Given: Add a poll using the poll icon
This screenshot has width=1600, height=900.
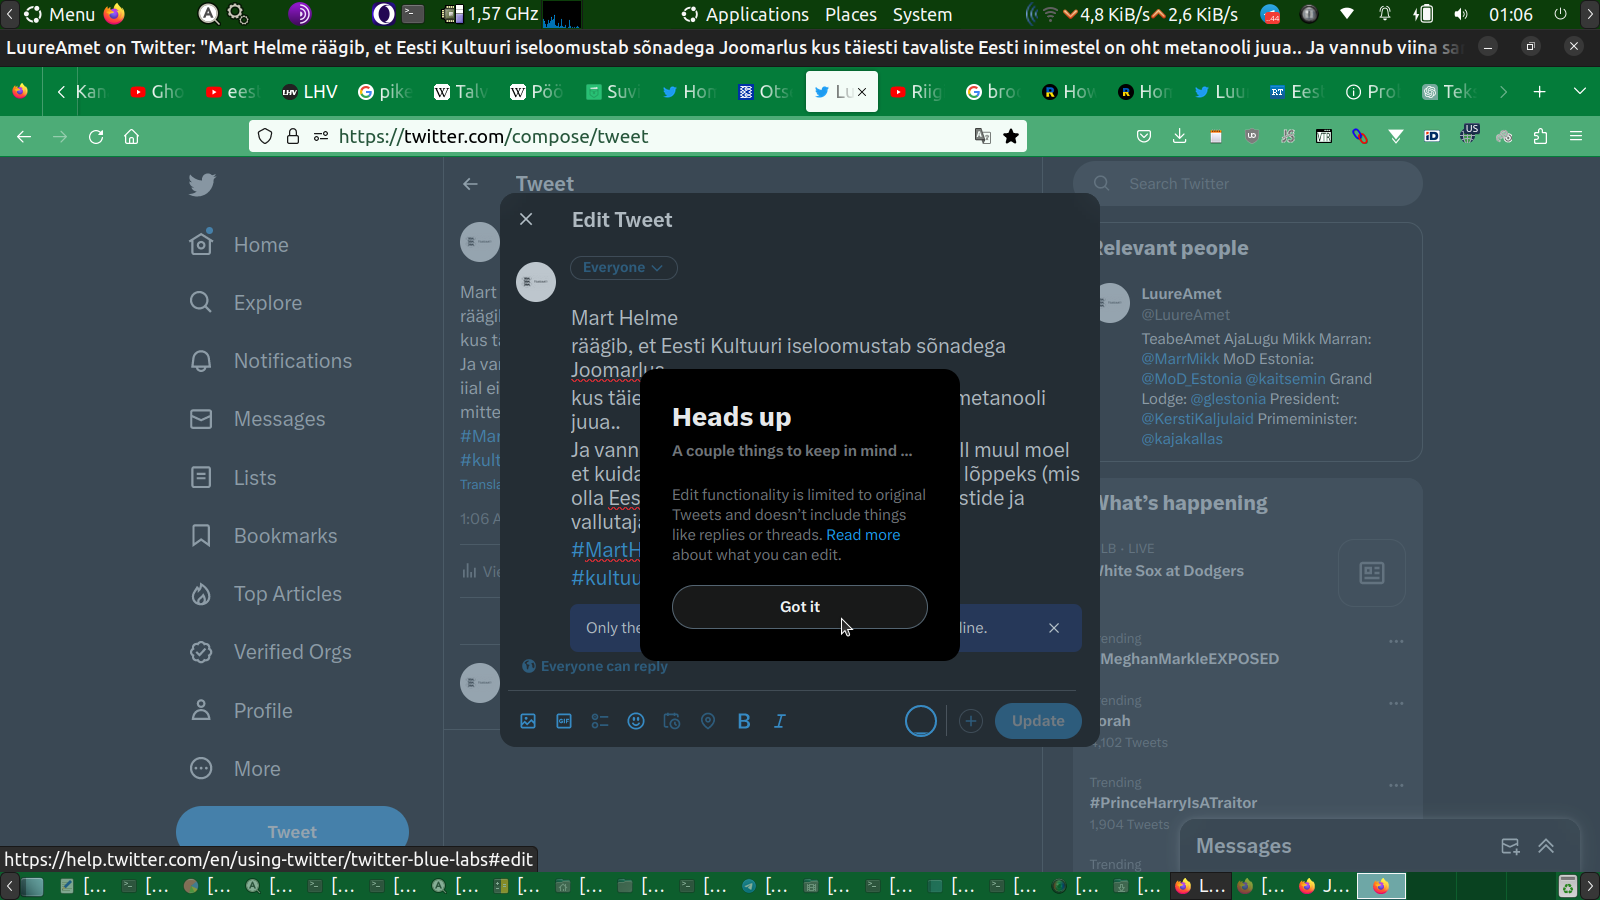Looking at the screenshot, I should [x=600, y=721].
